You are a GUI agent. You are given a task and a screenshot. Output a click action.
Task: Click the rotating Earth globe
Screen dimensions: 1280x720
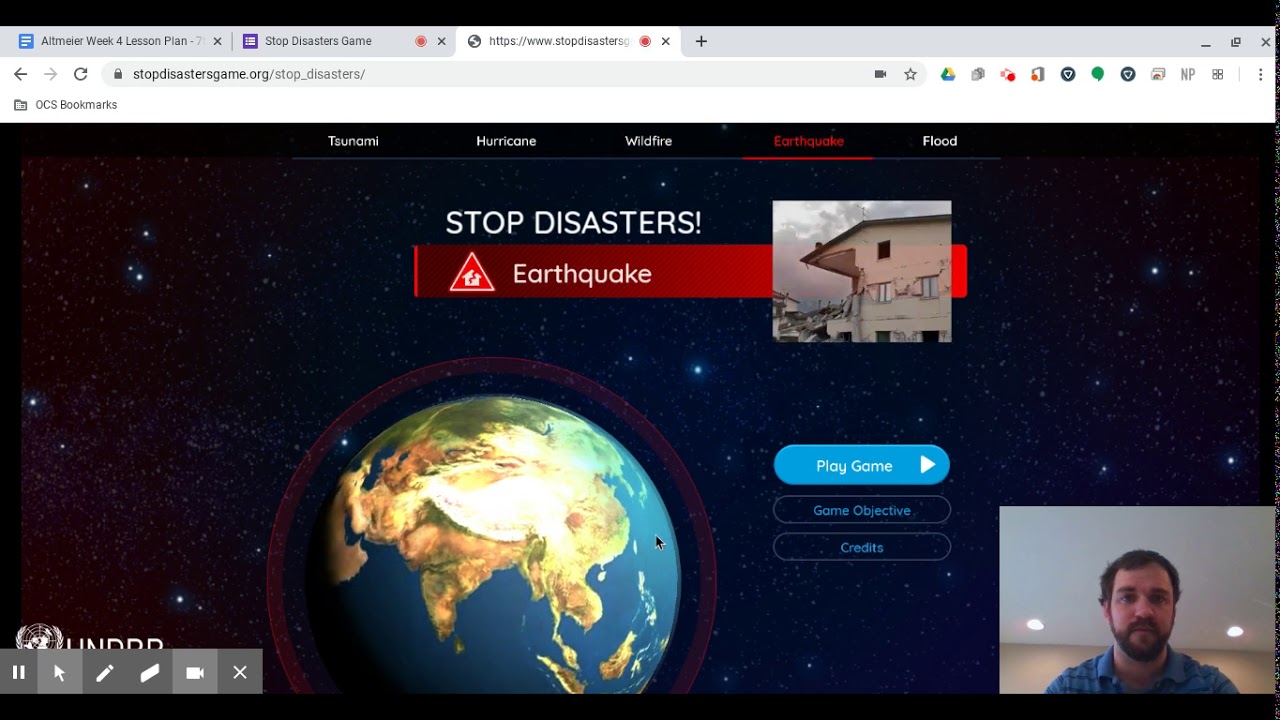tap(492, 545)
